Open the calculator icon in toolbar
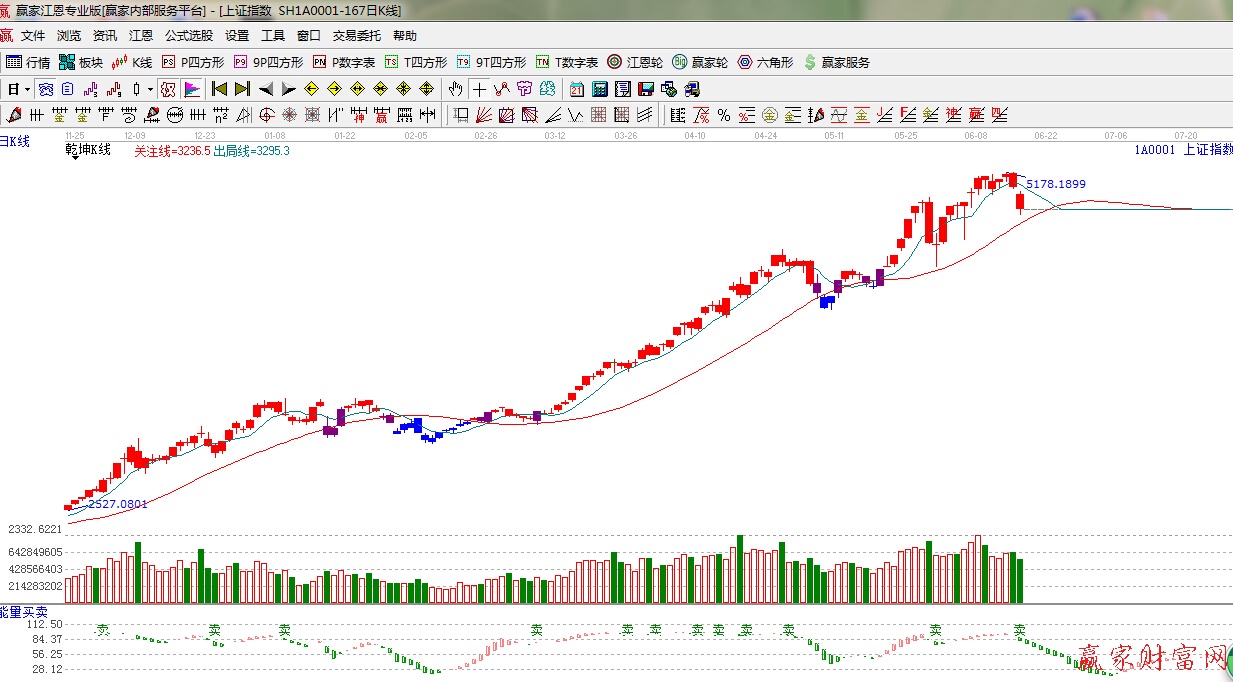Viewport: 1233px width, 682px height. point(600,89)
